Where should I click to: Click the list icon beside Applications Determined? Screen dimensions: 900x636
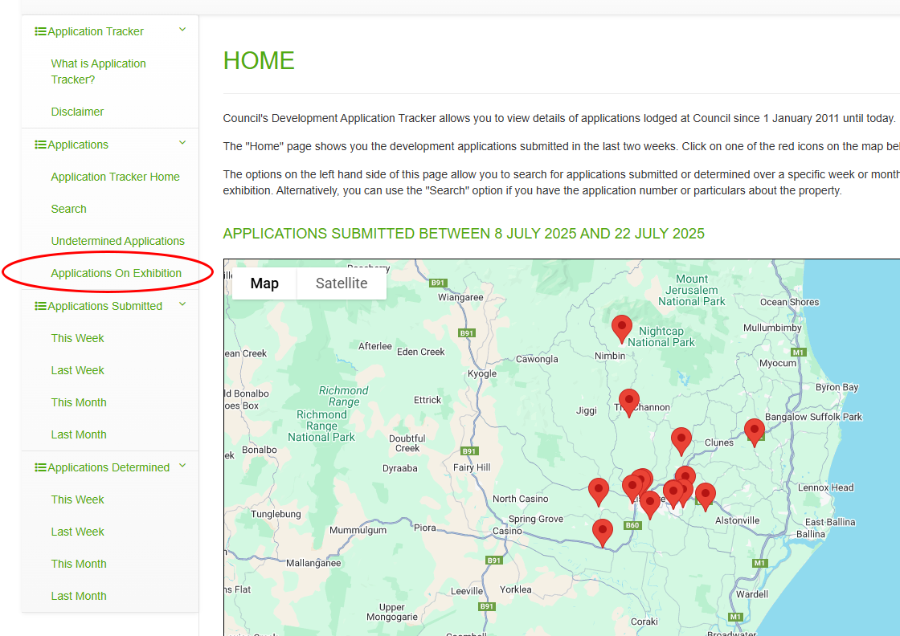(x=40, y=467)
